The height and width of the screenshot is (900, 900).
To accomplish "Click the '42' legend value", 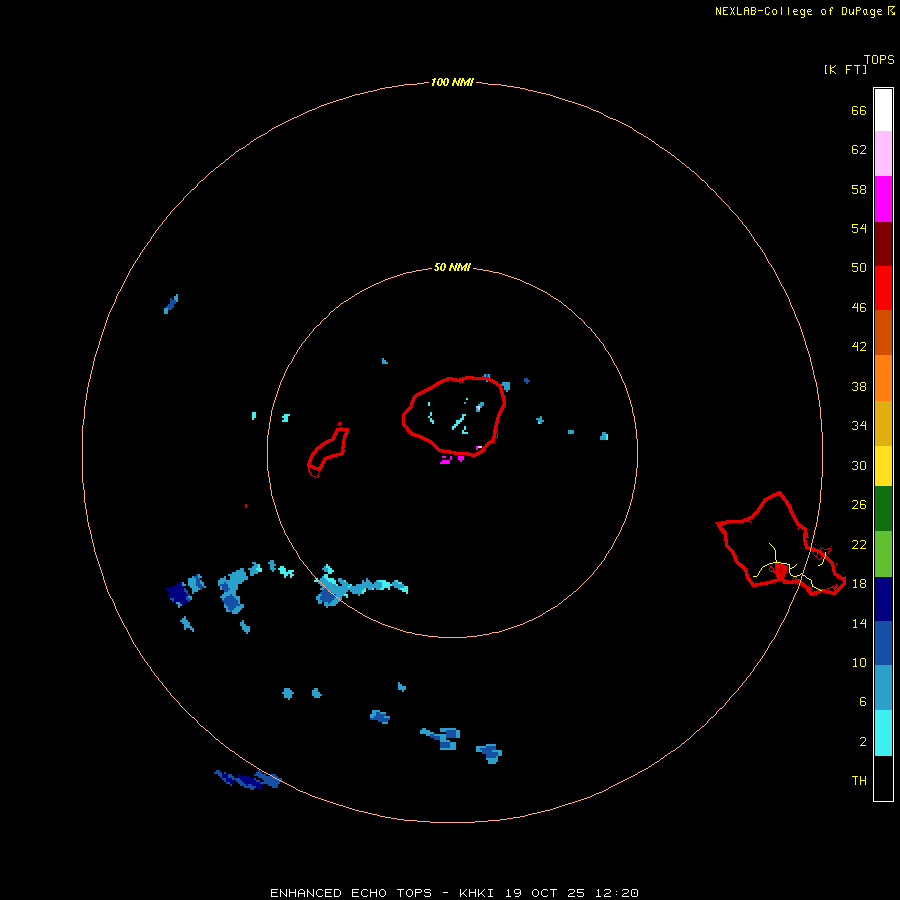I will [859, 346].
